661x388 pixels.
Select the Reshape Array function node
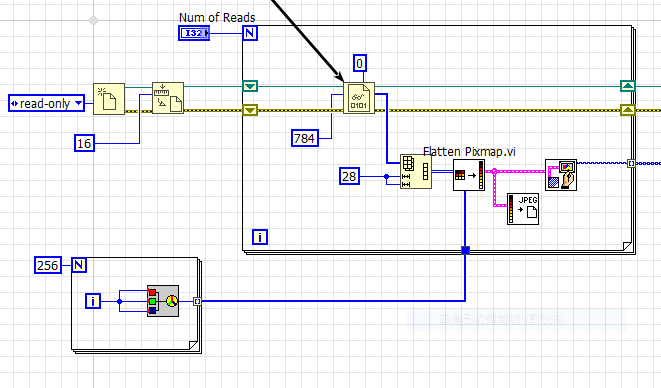(416, 171)
